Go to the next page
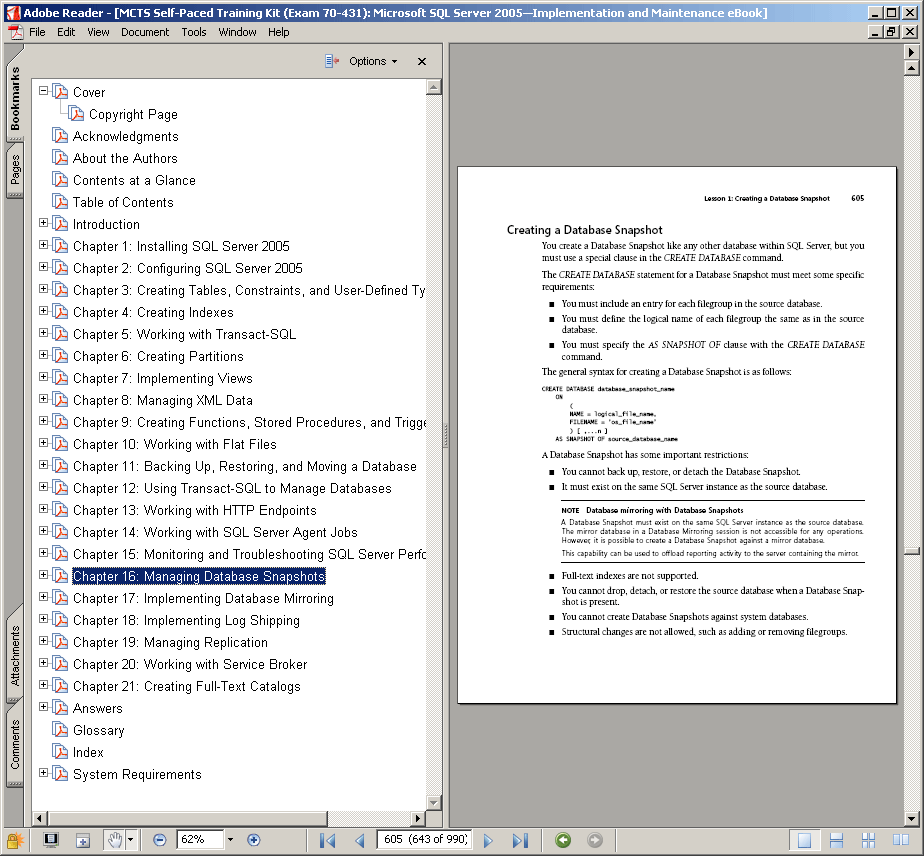 (488, 840)
